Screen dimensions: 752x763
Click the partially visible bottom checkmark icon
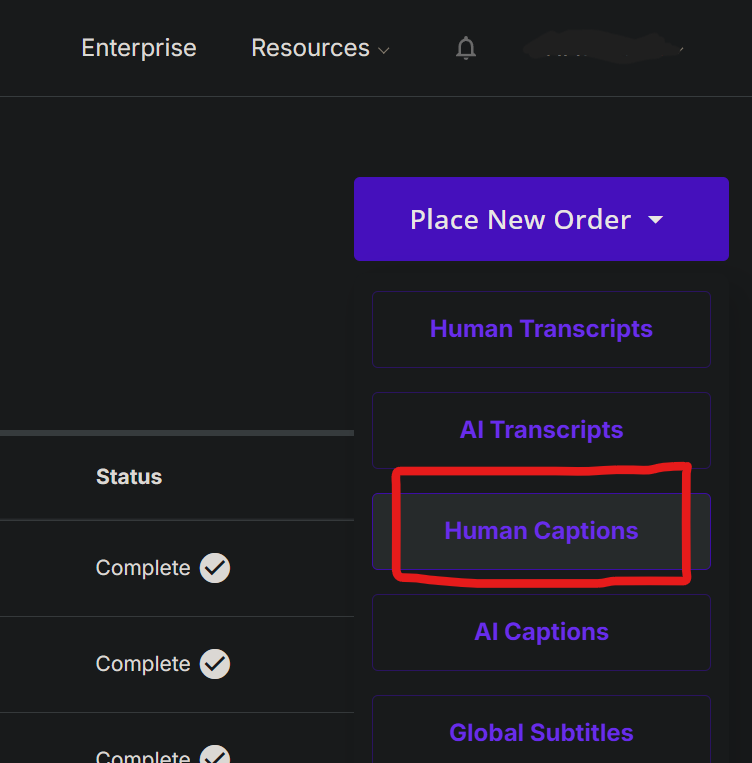tap(215, 756)
